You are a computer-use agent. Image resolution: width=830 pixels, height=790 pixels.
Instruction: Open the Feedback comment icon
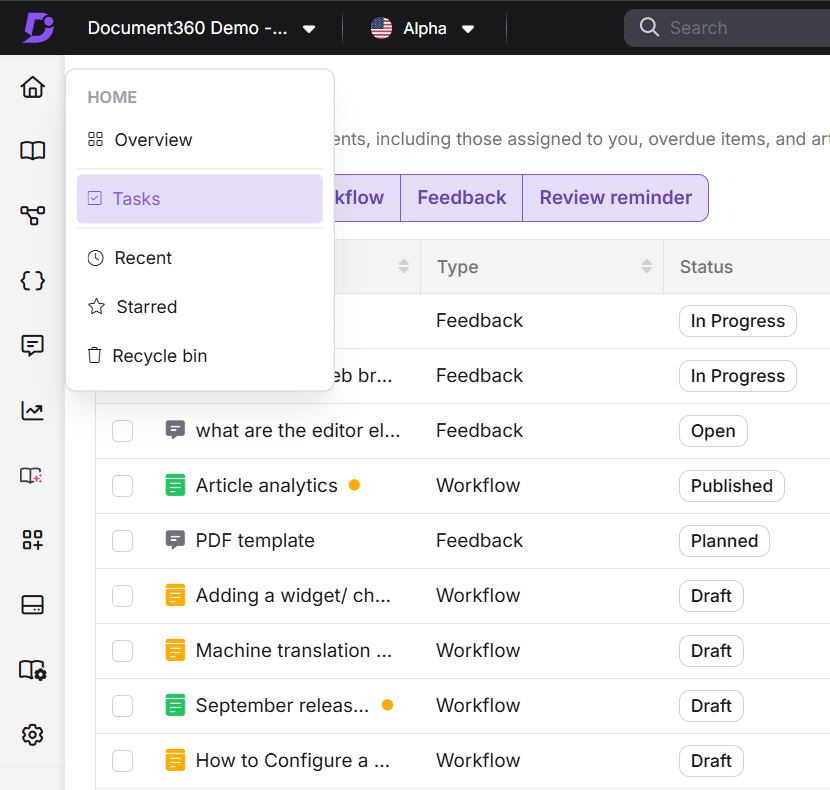(x=32, y=345)
